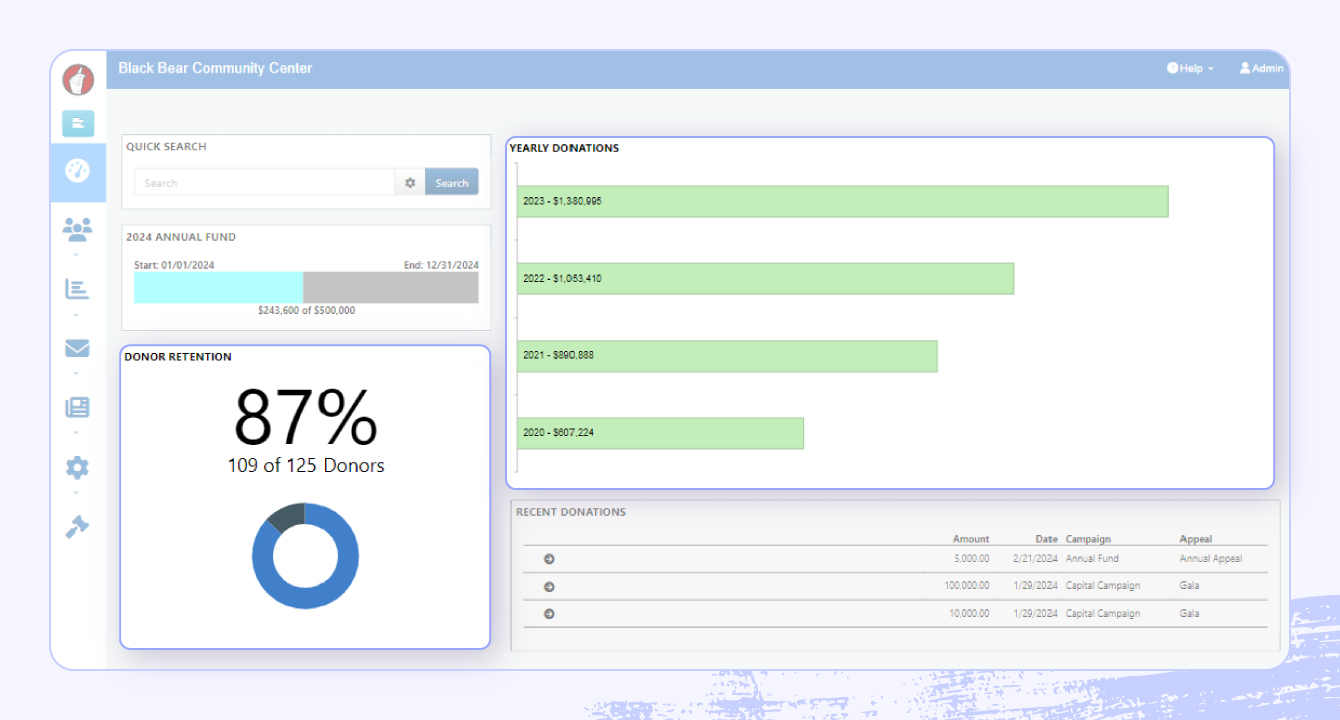
Task: Open the 100,000.00 Capital Campaign donation arrow
Action: [549, 586]
